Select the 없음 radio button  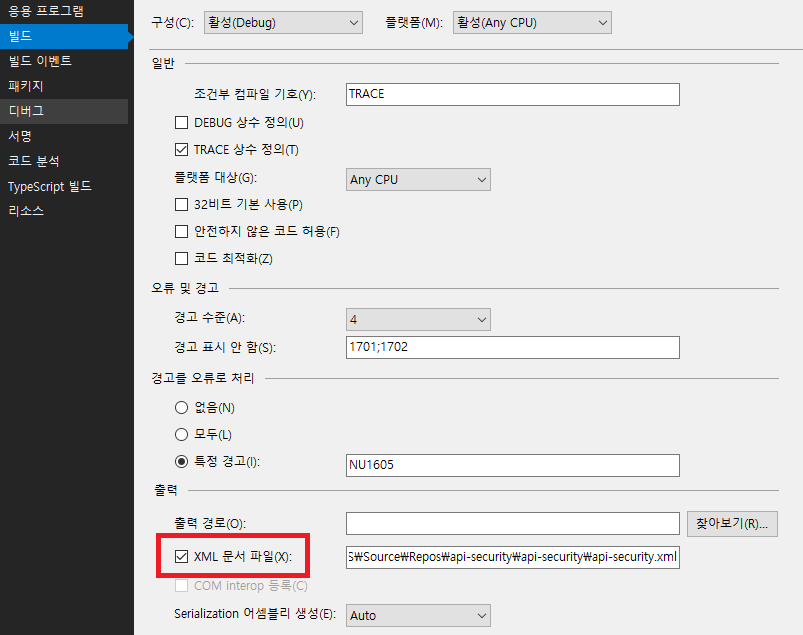181,408
